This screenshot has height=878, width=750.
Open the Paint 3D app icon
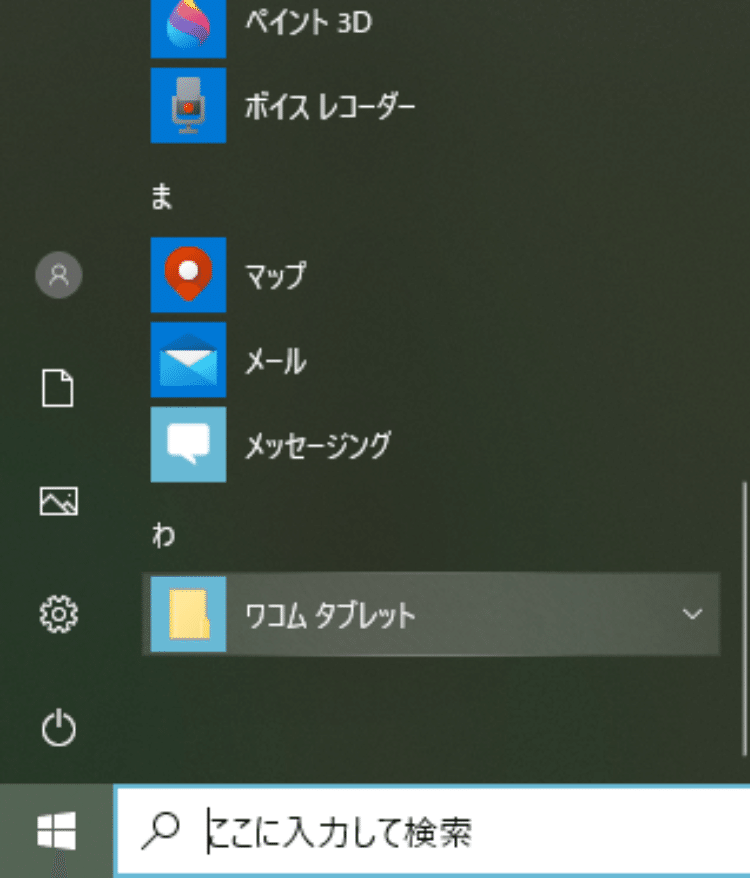pyautogui.click(x=188, y=28)
